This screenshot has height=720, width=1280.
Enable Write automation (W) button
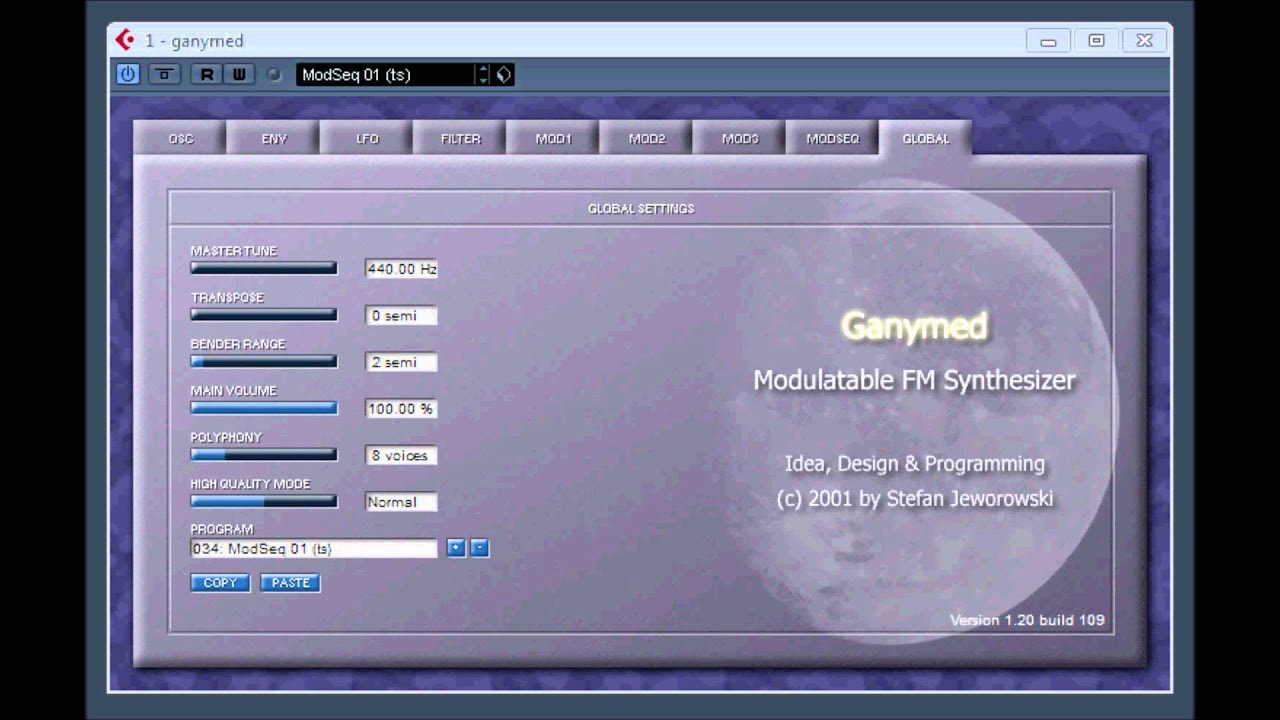[239, 74]
